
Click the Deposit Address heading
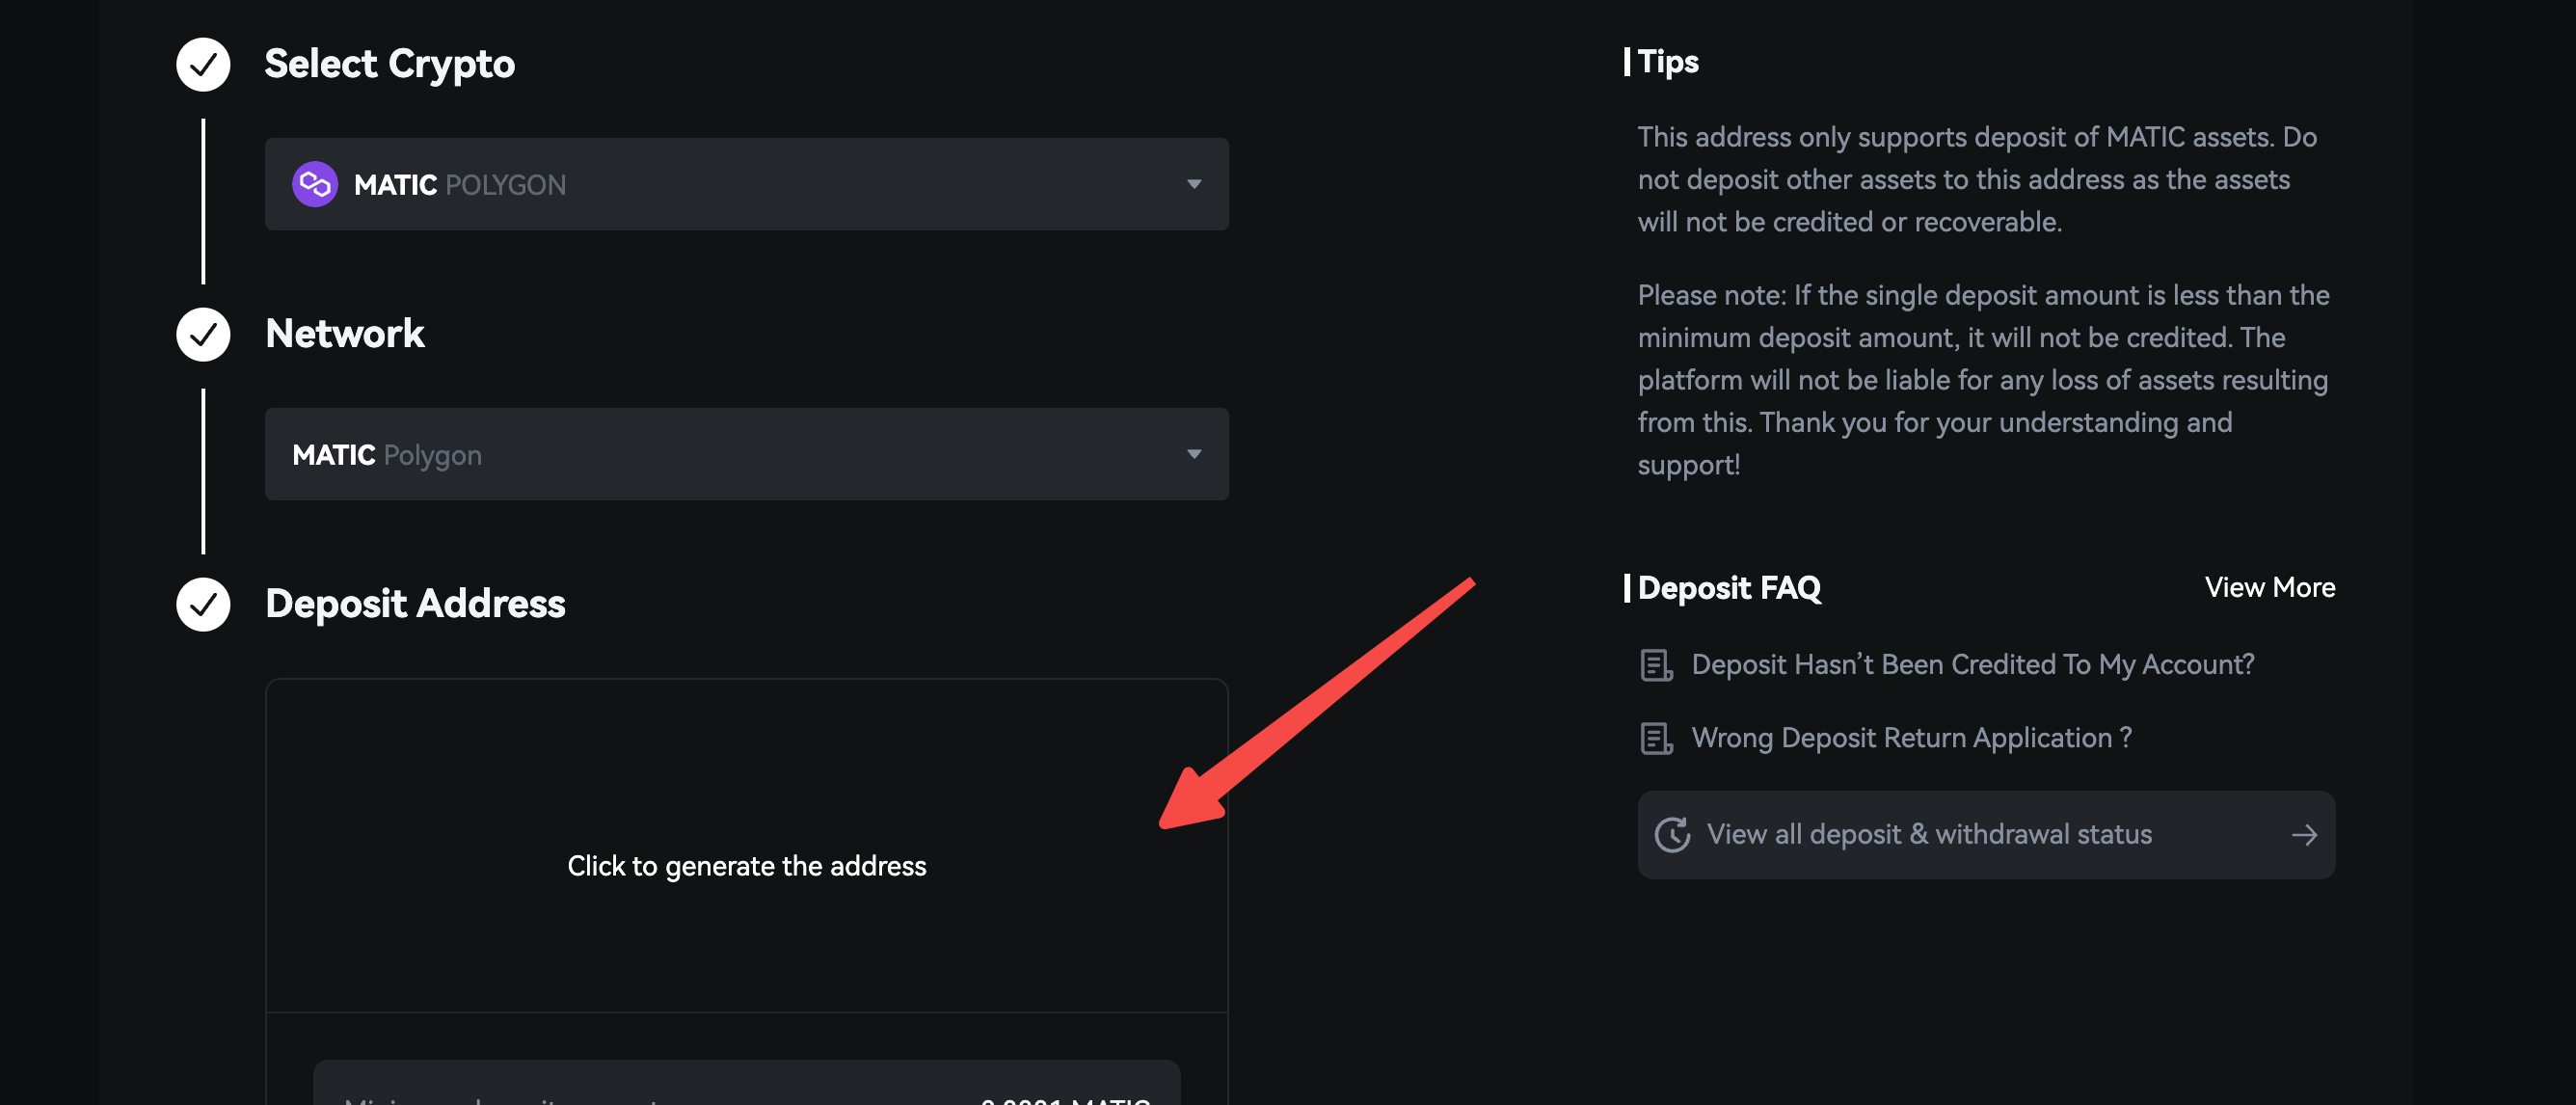[x=415, y=603]
